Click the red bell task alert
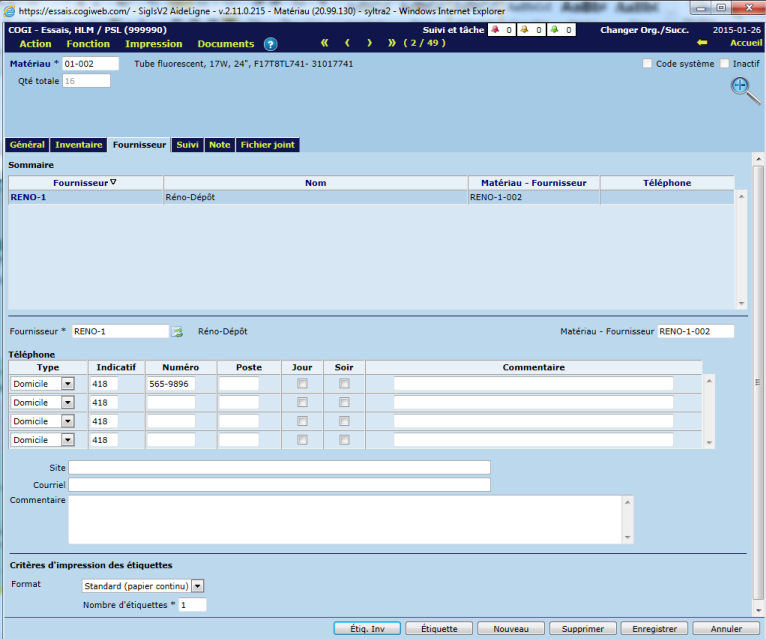The width and height of the screenshot is (766, 639). pyautogui.click(x=493, y=30)
